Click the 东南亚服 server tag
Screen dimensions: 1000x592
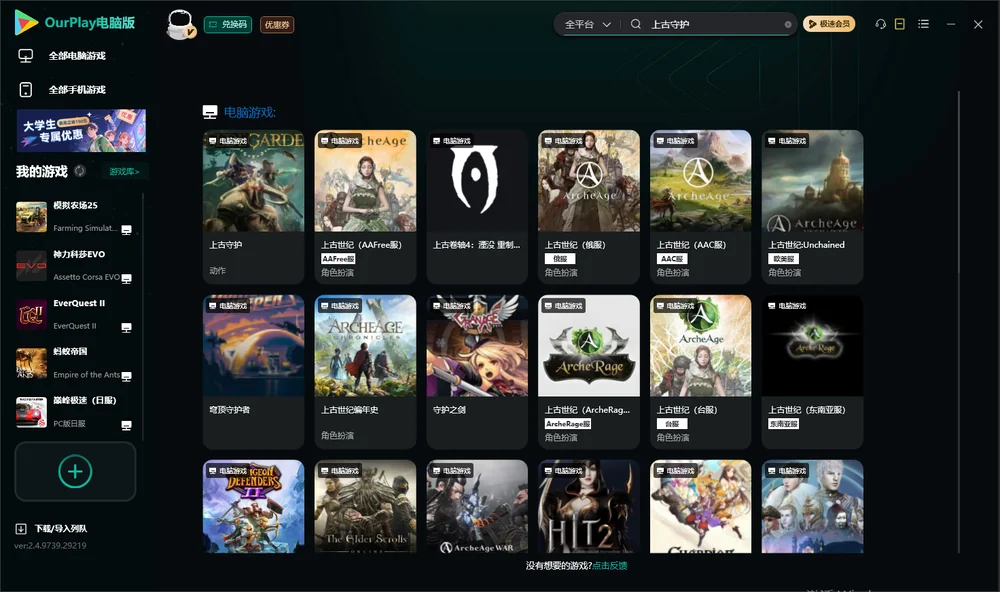784,424
